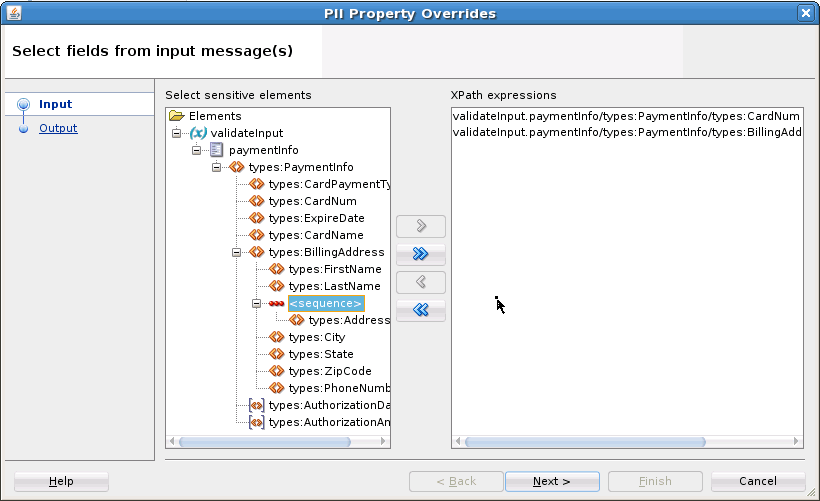Collapse the types:PaymentInfo tree node
The height and width of the screenshot is (501, 820).
coord(217,167)
